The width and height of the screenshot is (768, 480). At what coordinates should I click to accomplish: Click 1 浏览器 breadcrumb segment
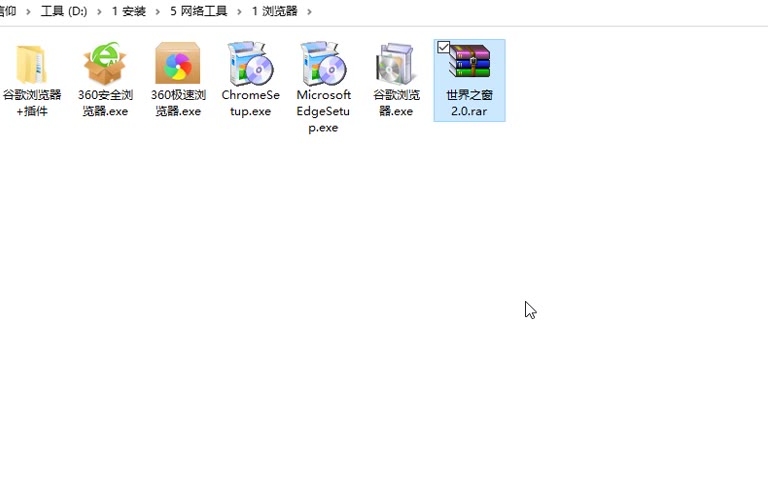tap(274, 11)
